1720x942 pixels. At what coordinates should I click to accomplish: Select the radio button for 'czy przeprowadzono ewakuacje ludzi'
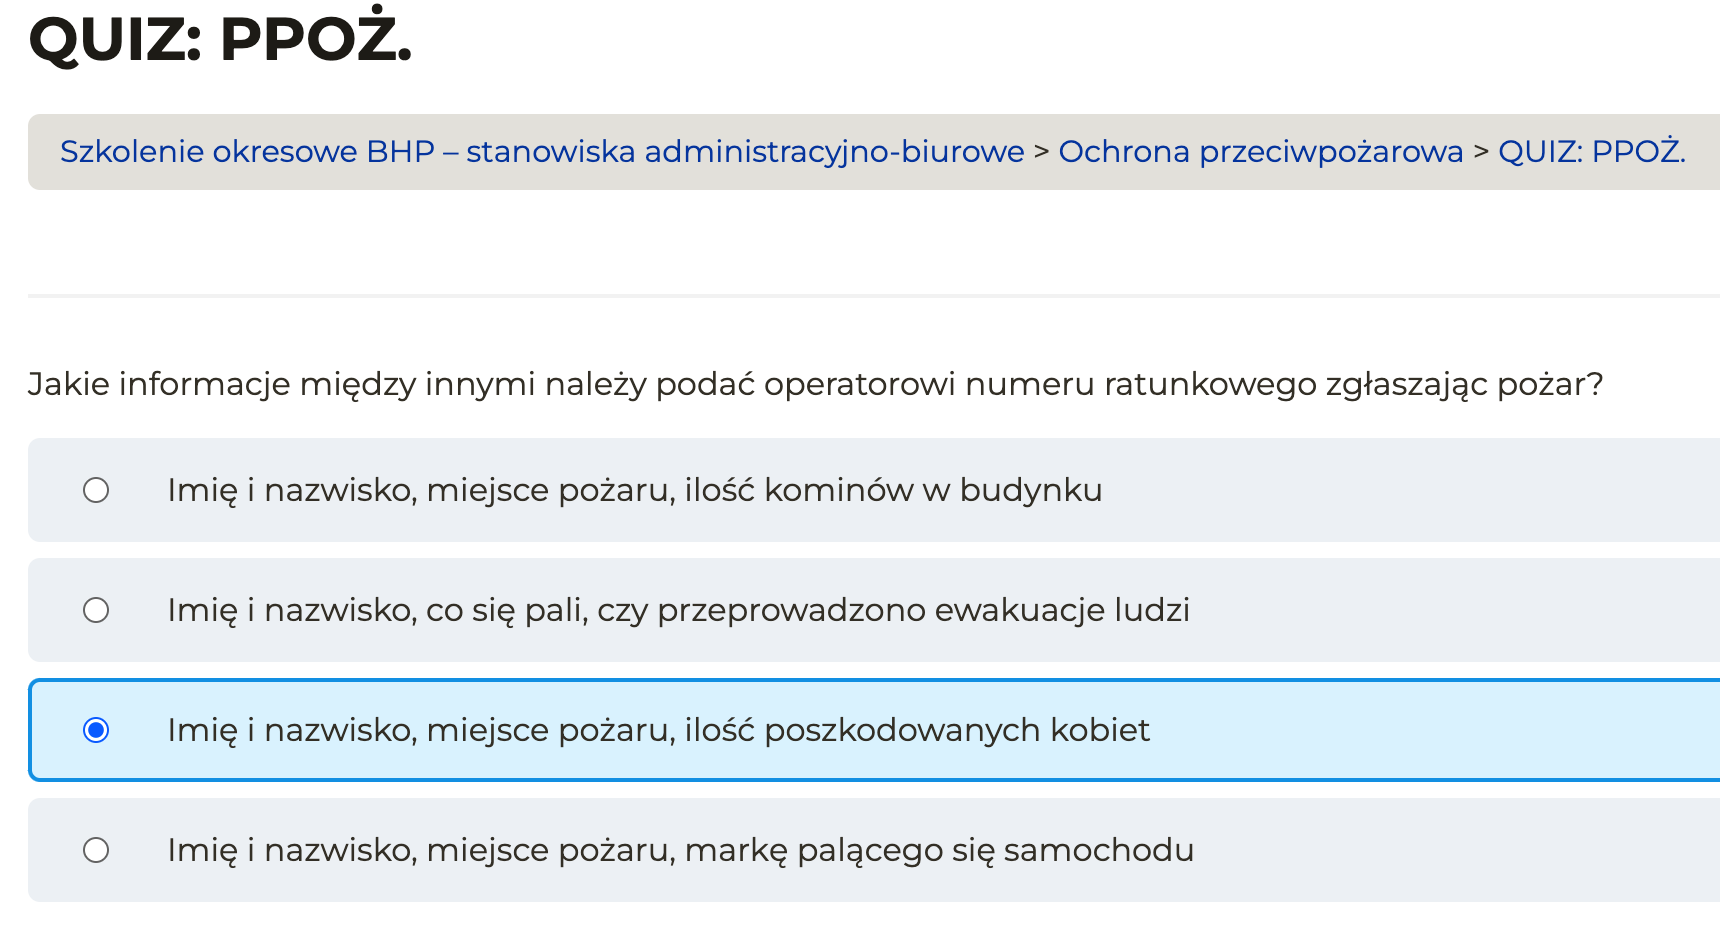tap(96, 610)
